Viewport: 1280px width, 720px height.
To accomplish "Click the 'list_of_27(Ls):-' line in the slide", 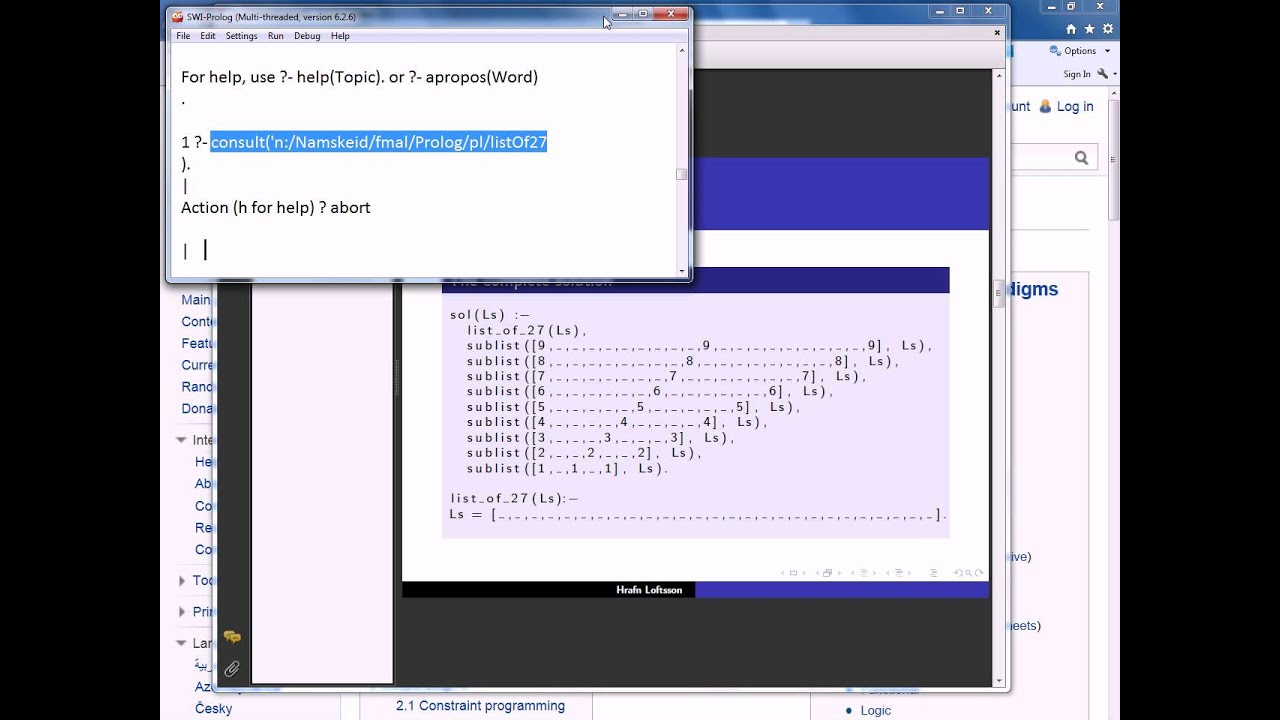I will (514, 498).
